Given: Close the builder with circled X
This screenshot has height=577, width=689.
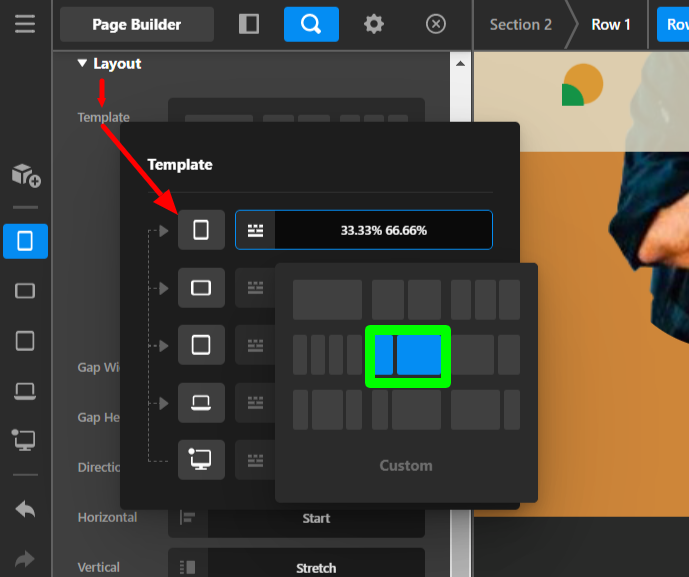Looking at the screenshot, I should click(x=435, y=24).
